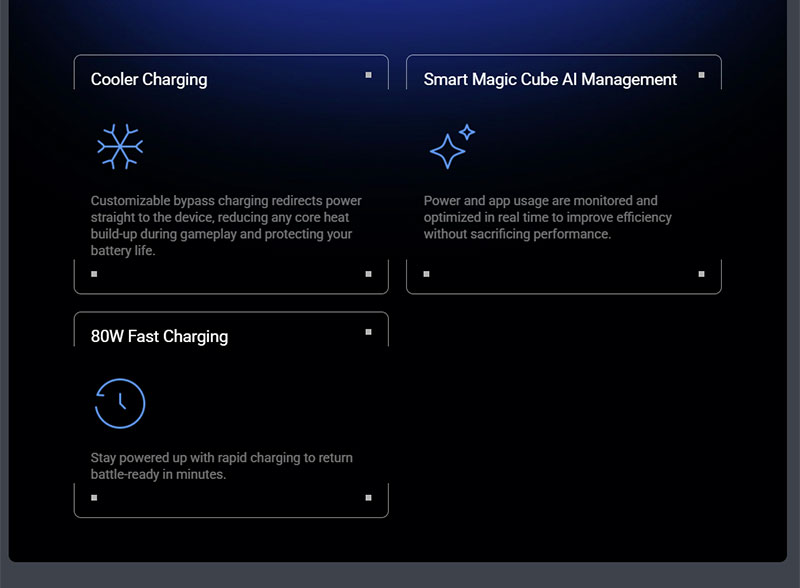
Task: Click the rapid charging battle-ready description text
Action: pos(221,466)
